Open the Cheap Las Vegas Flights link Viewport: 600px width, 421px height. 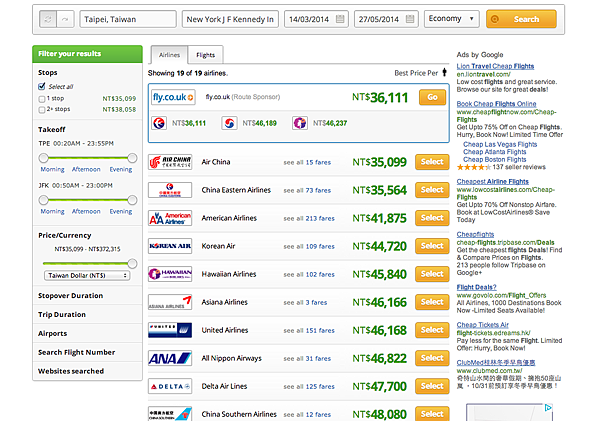point(500,144)
